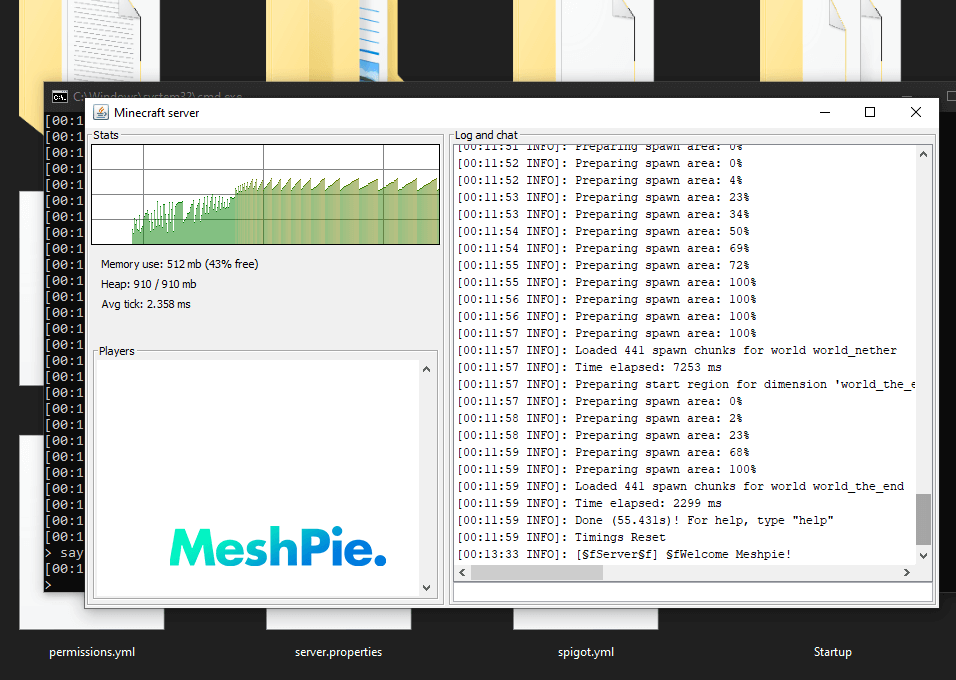The height and width of the screenshot is (680, 956).
Task: Click the Java icon in Minecraft server title bar
Action: (x=101, y=113)
